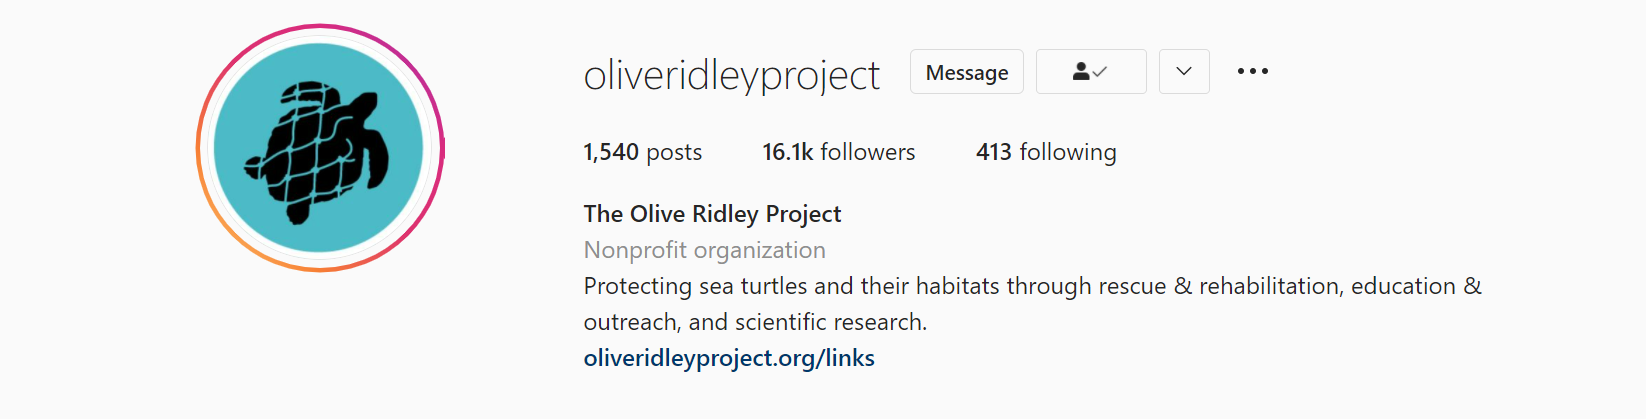Screen dimensions: 1646x419
Task: Open the turtle logo profile picture story
Action: point(319,148)
